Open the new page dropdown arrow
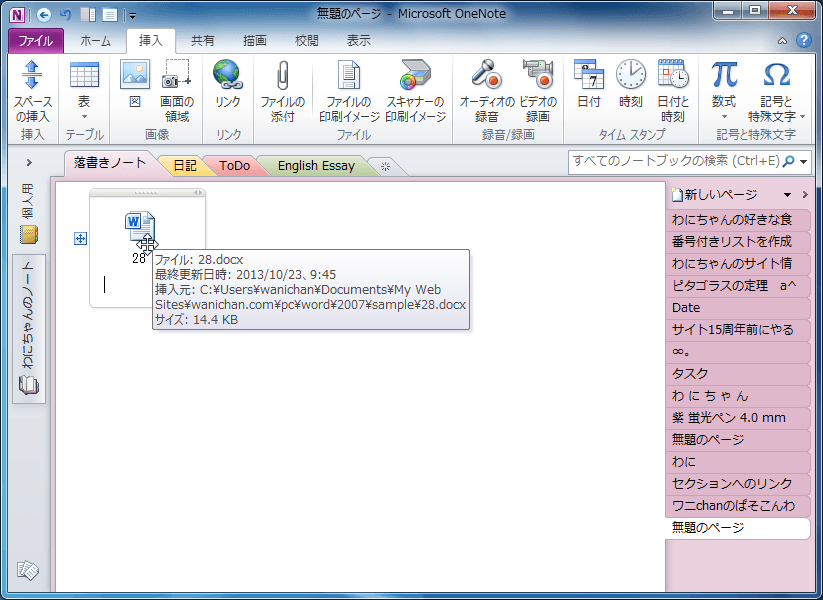This screenshot has width=823, height=600. point(787,195)
